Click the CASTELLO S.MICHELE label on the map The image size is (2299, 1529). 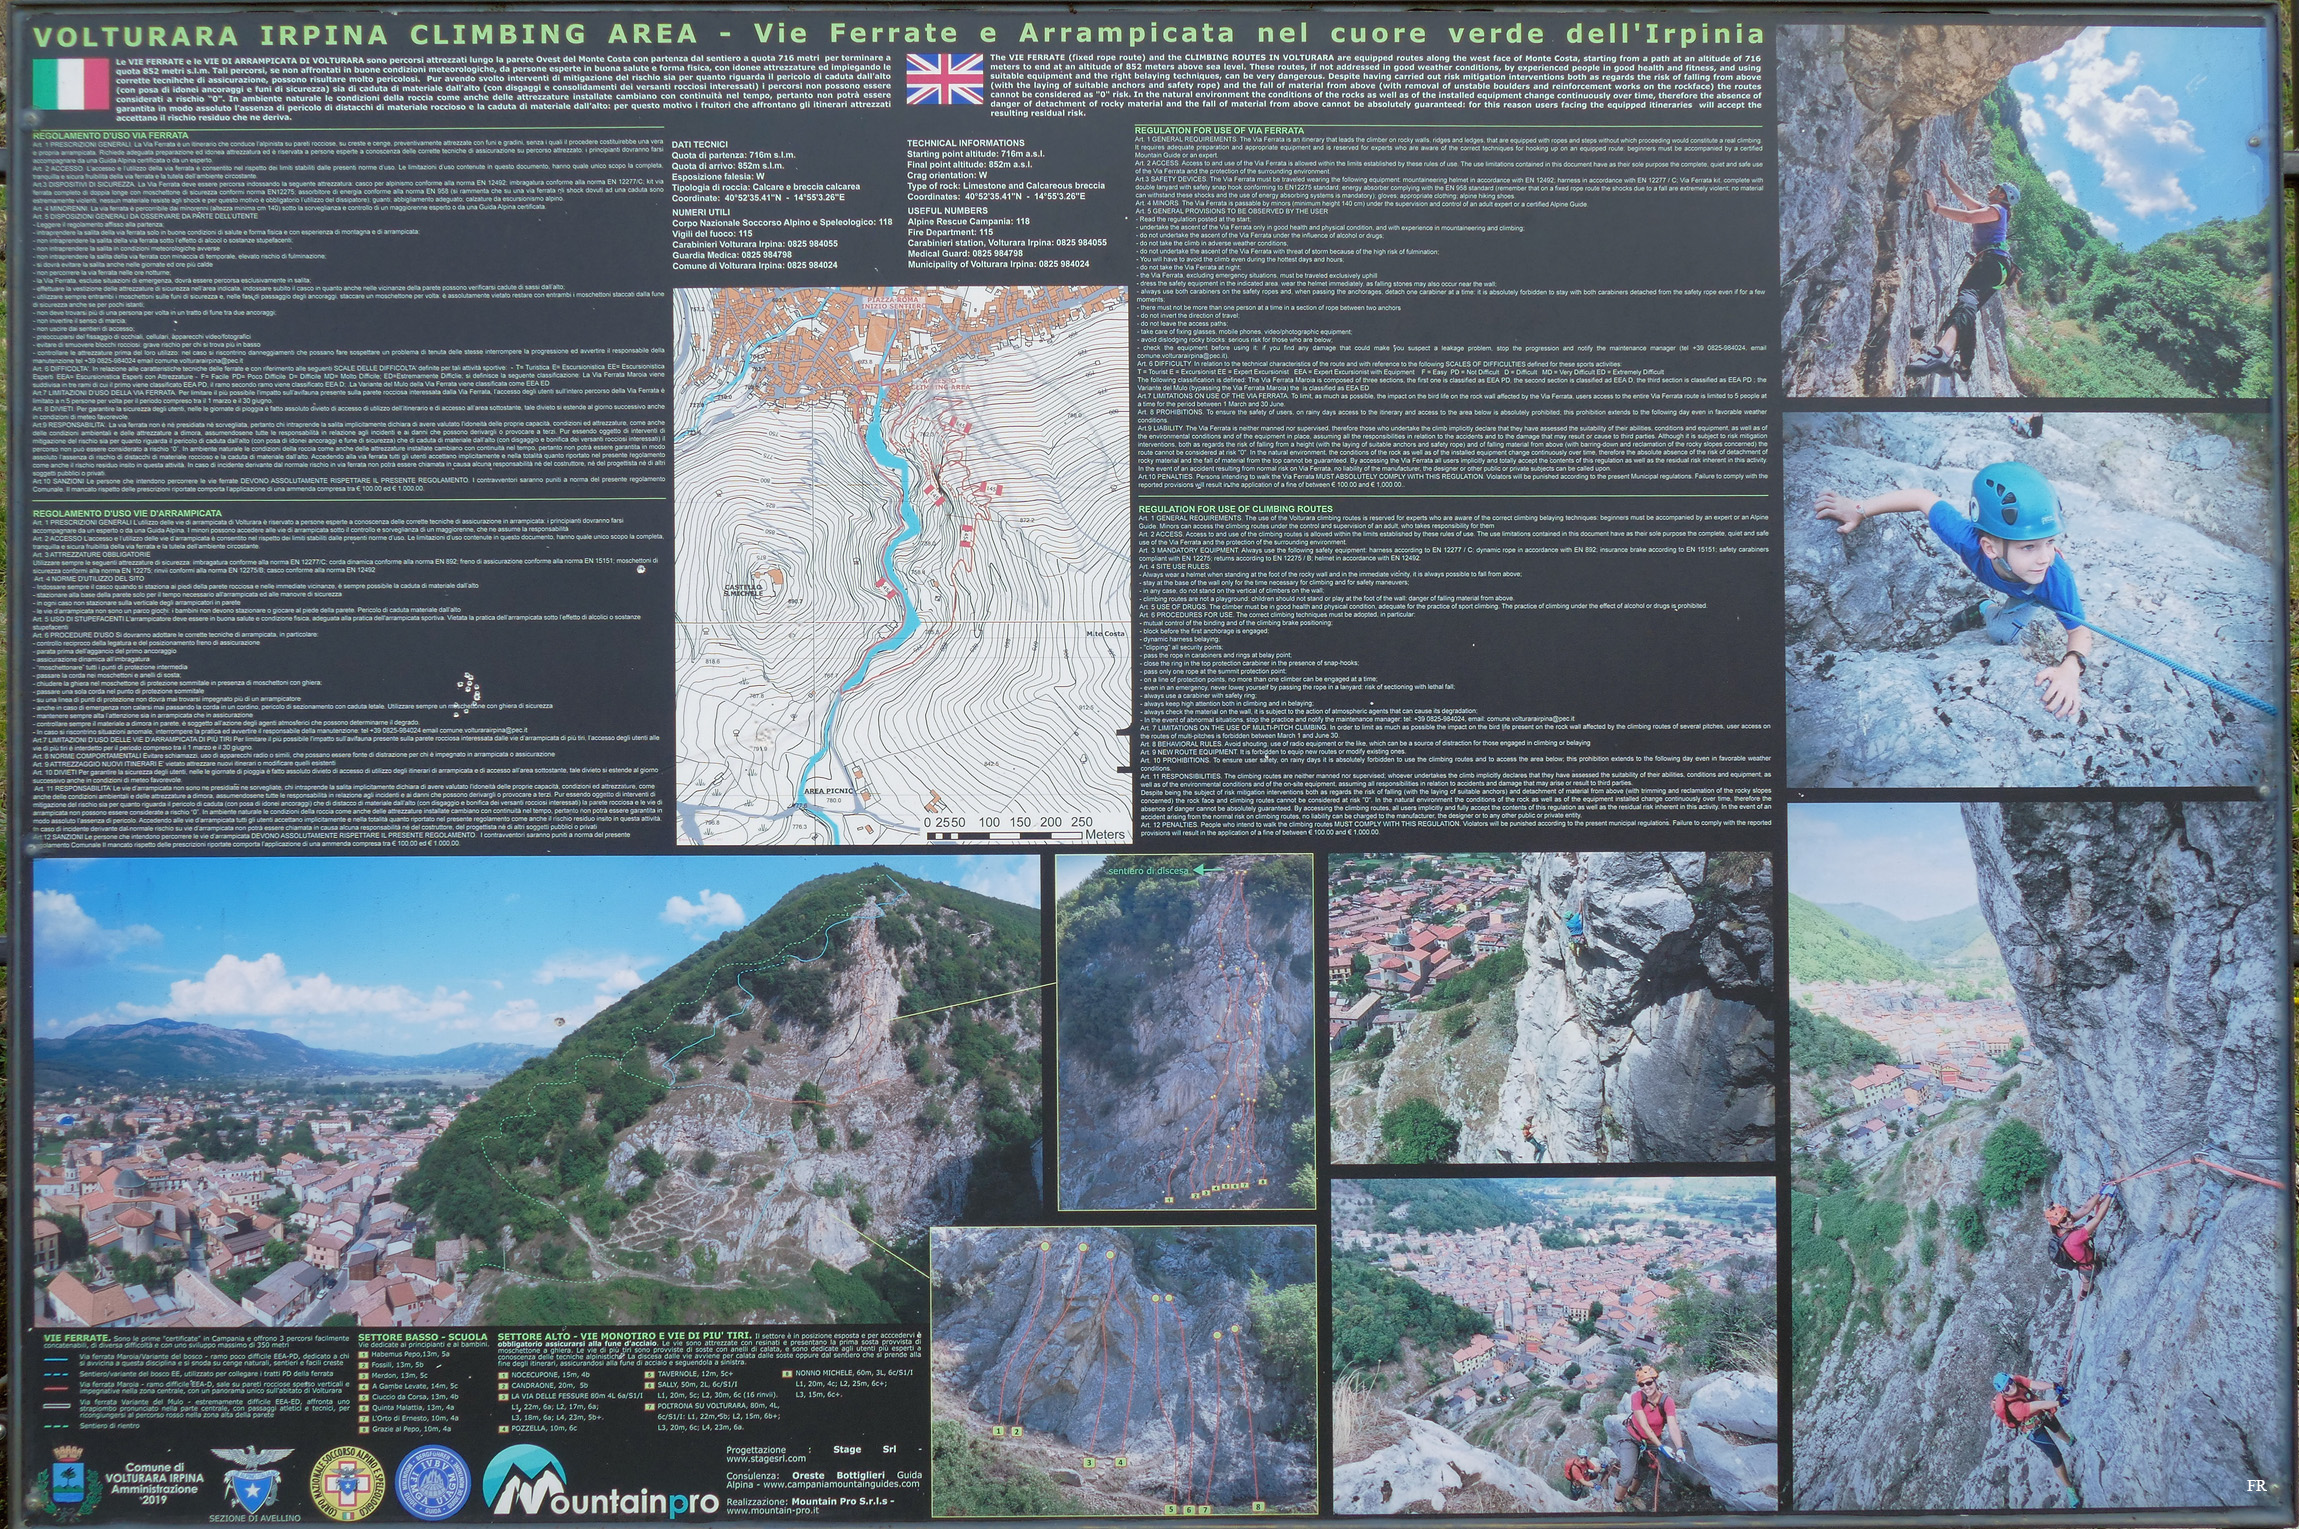coord(743,590)
